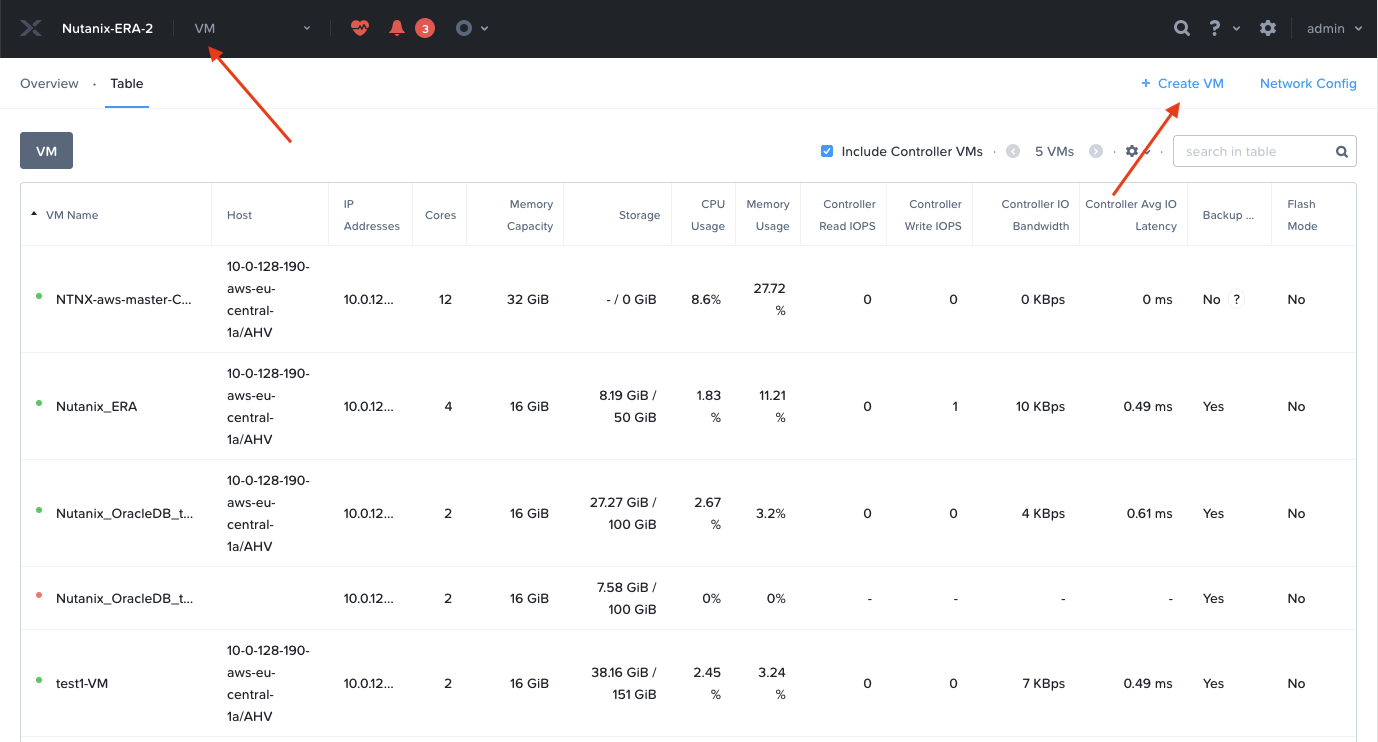Click the 5 VMs count text
The image size is (1378, 742).
pyautogui.click(x=1054, y=151)
